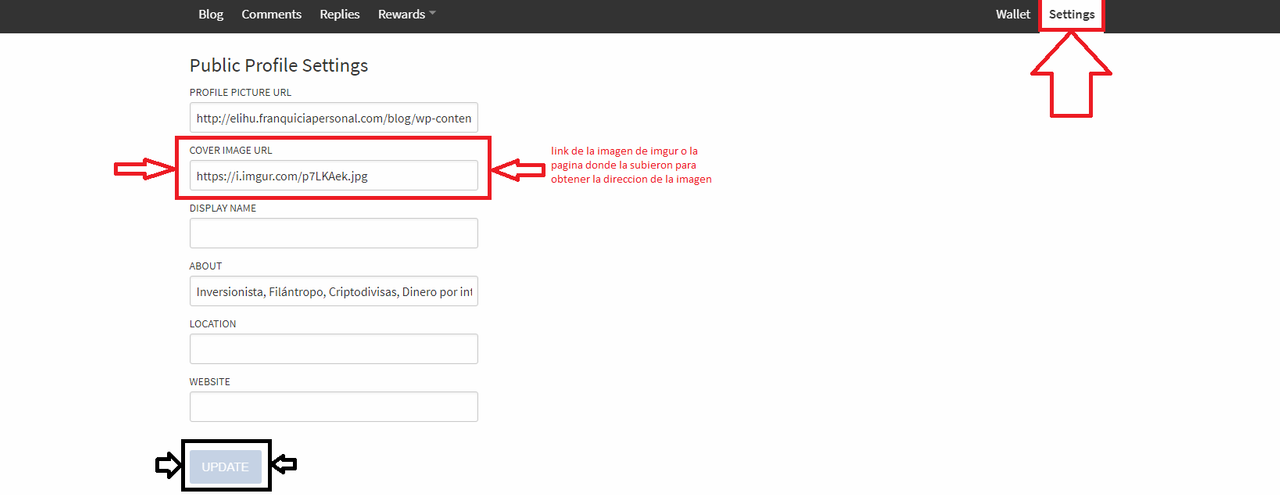
Task: Click the Update button
Action: 225,466
